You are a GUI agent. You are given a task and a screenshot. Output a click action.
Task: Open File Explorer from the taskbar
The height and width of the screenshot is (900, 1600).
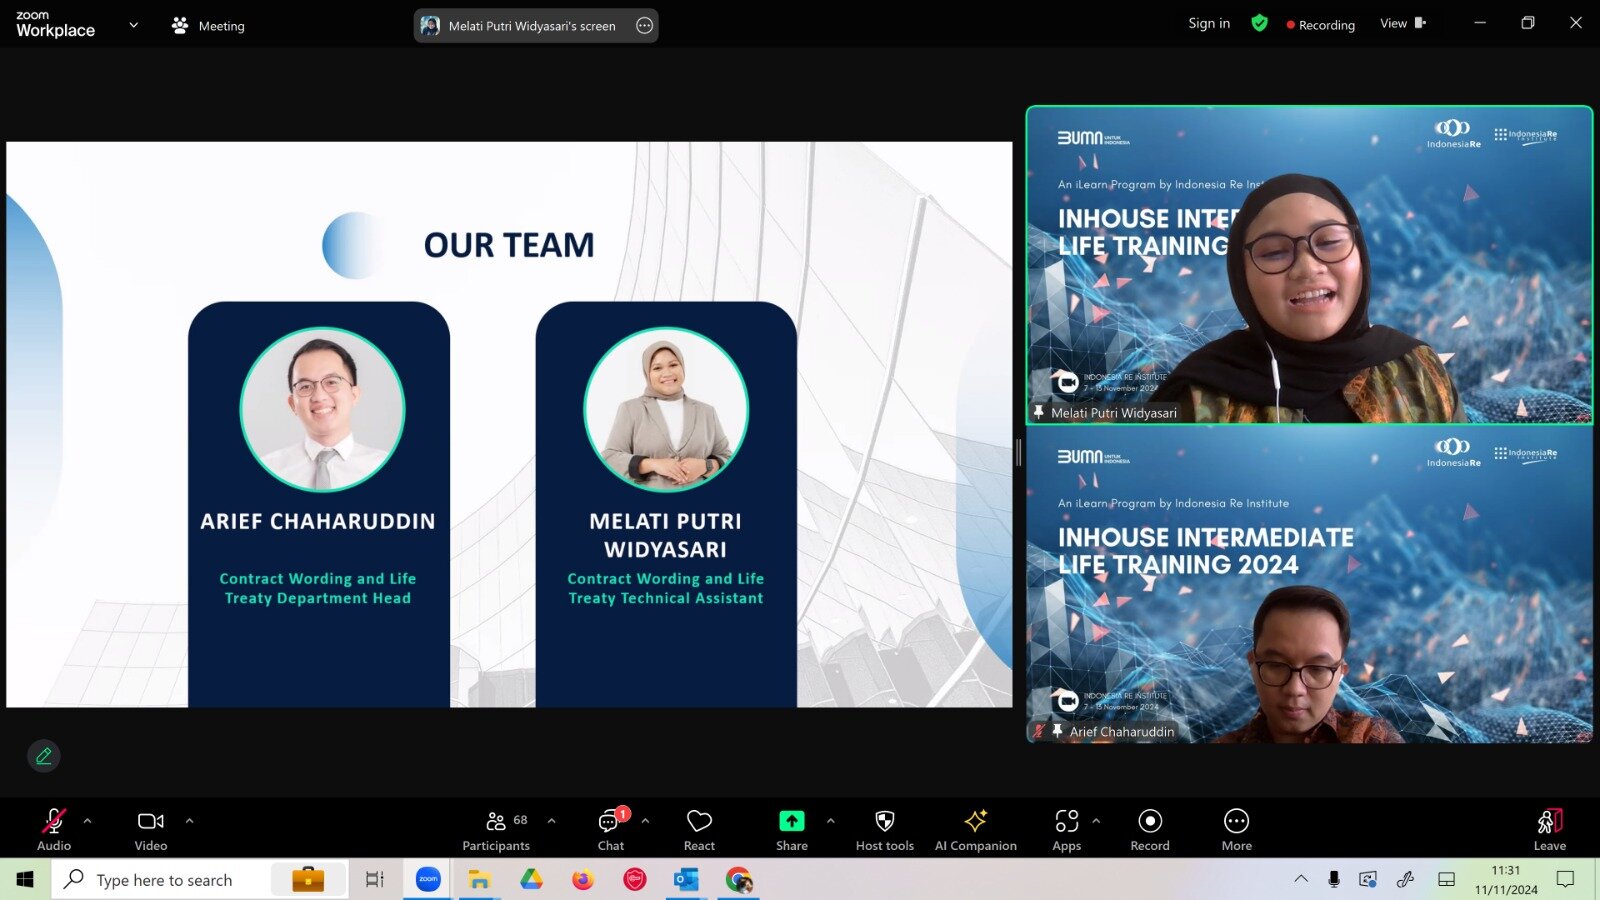click(480, 879)
